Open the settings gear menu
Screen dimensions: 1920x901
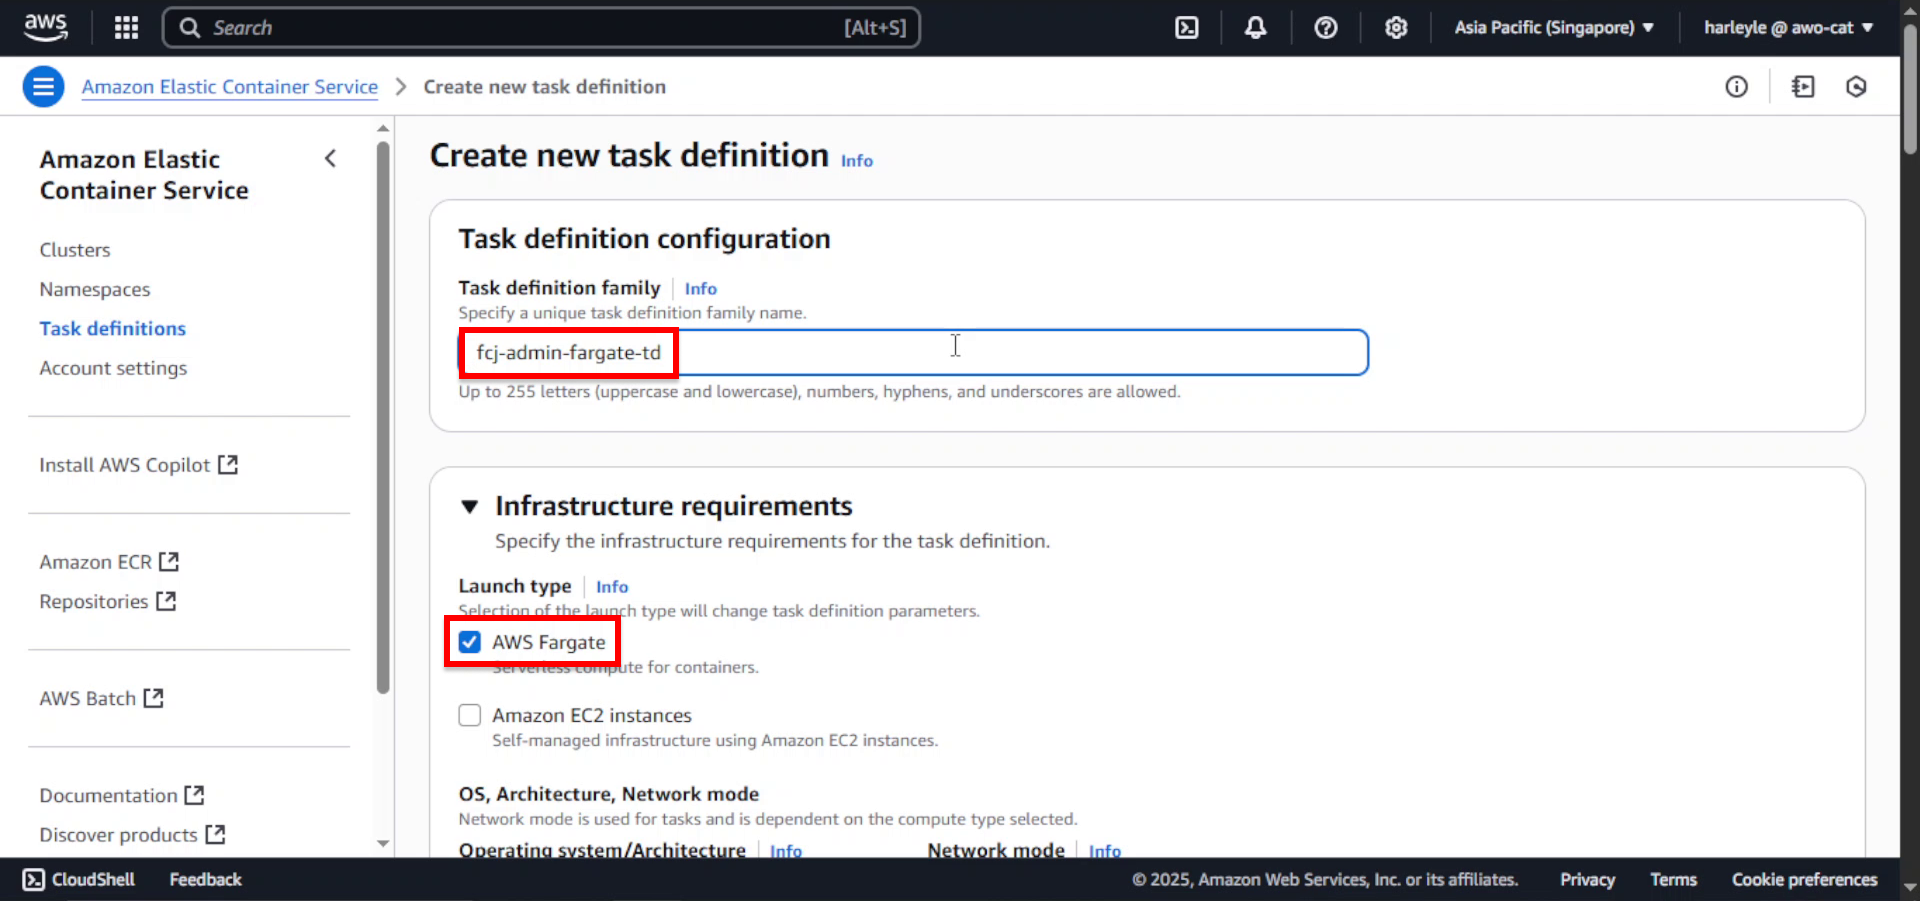pos(1395,27)
